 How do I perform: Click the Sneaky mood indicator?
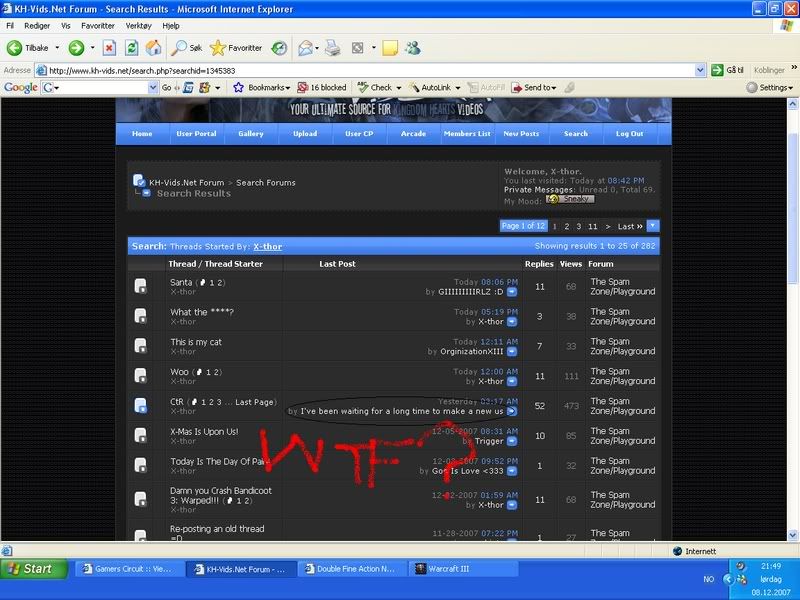(570, 199)
